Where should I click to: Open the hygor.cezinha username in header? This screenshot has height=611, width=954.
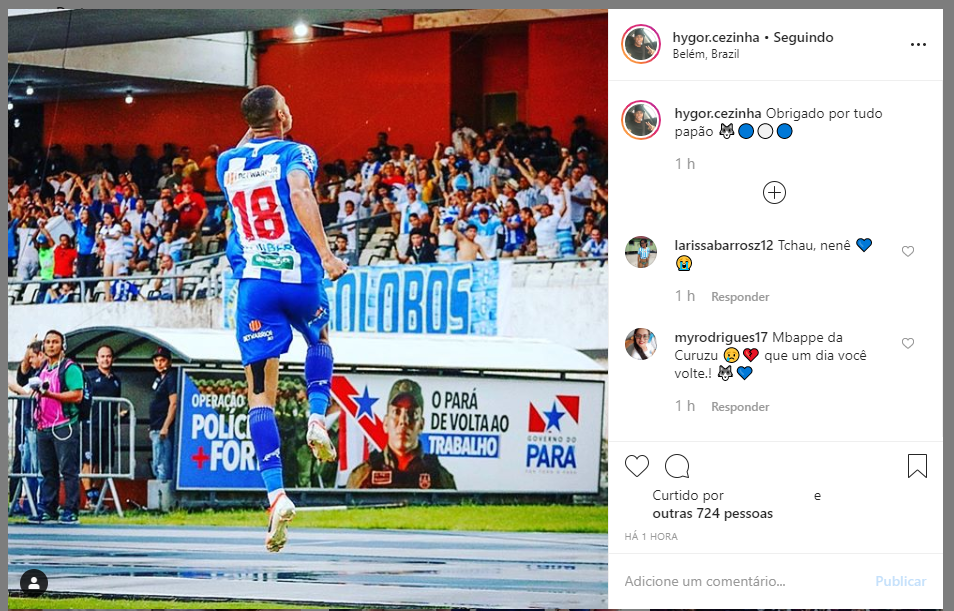click(716, 37)
